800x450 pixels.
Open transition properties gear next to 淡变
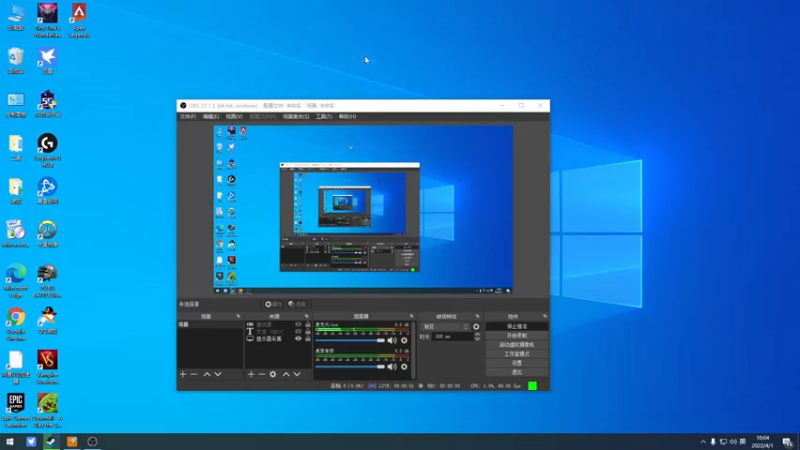click(476, 327)
